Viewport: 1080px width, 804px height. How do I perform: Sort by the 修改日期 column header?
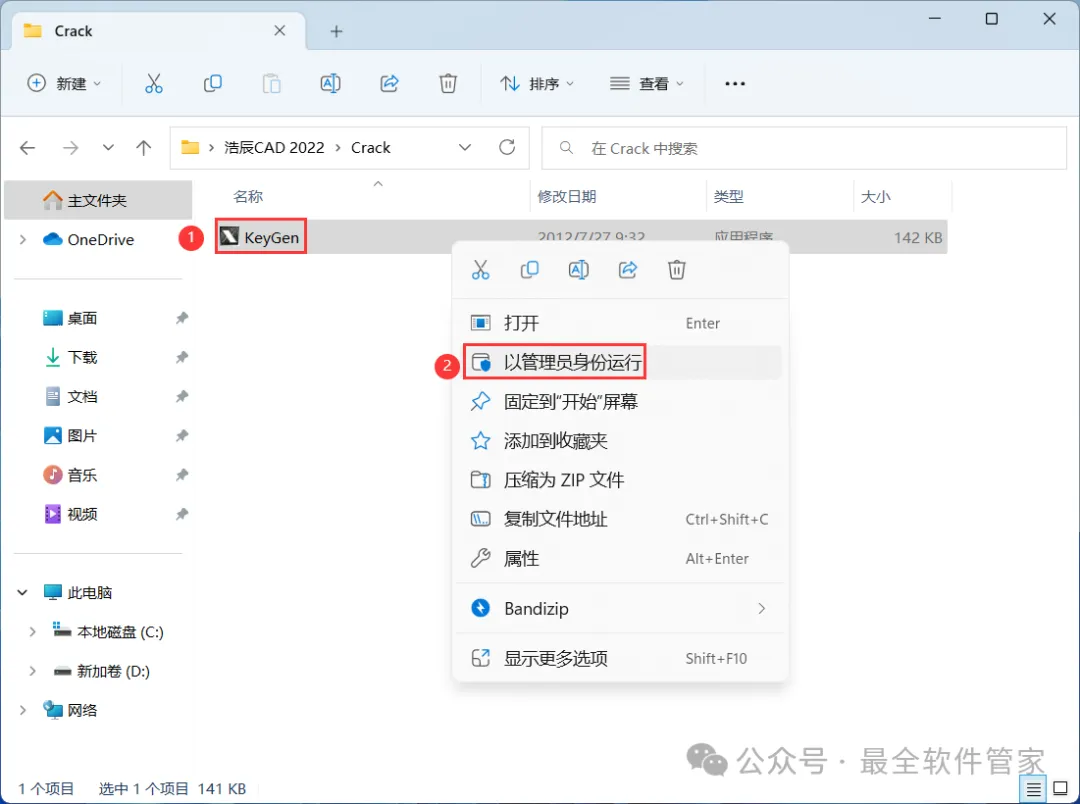click(x=566, y=196)
